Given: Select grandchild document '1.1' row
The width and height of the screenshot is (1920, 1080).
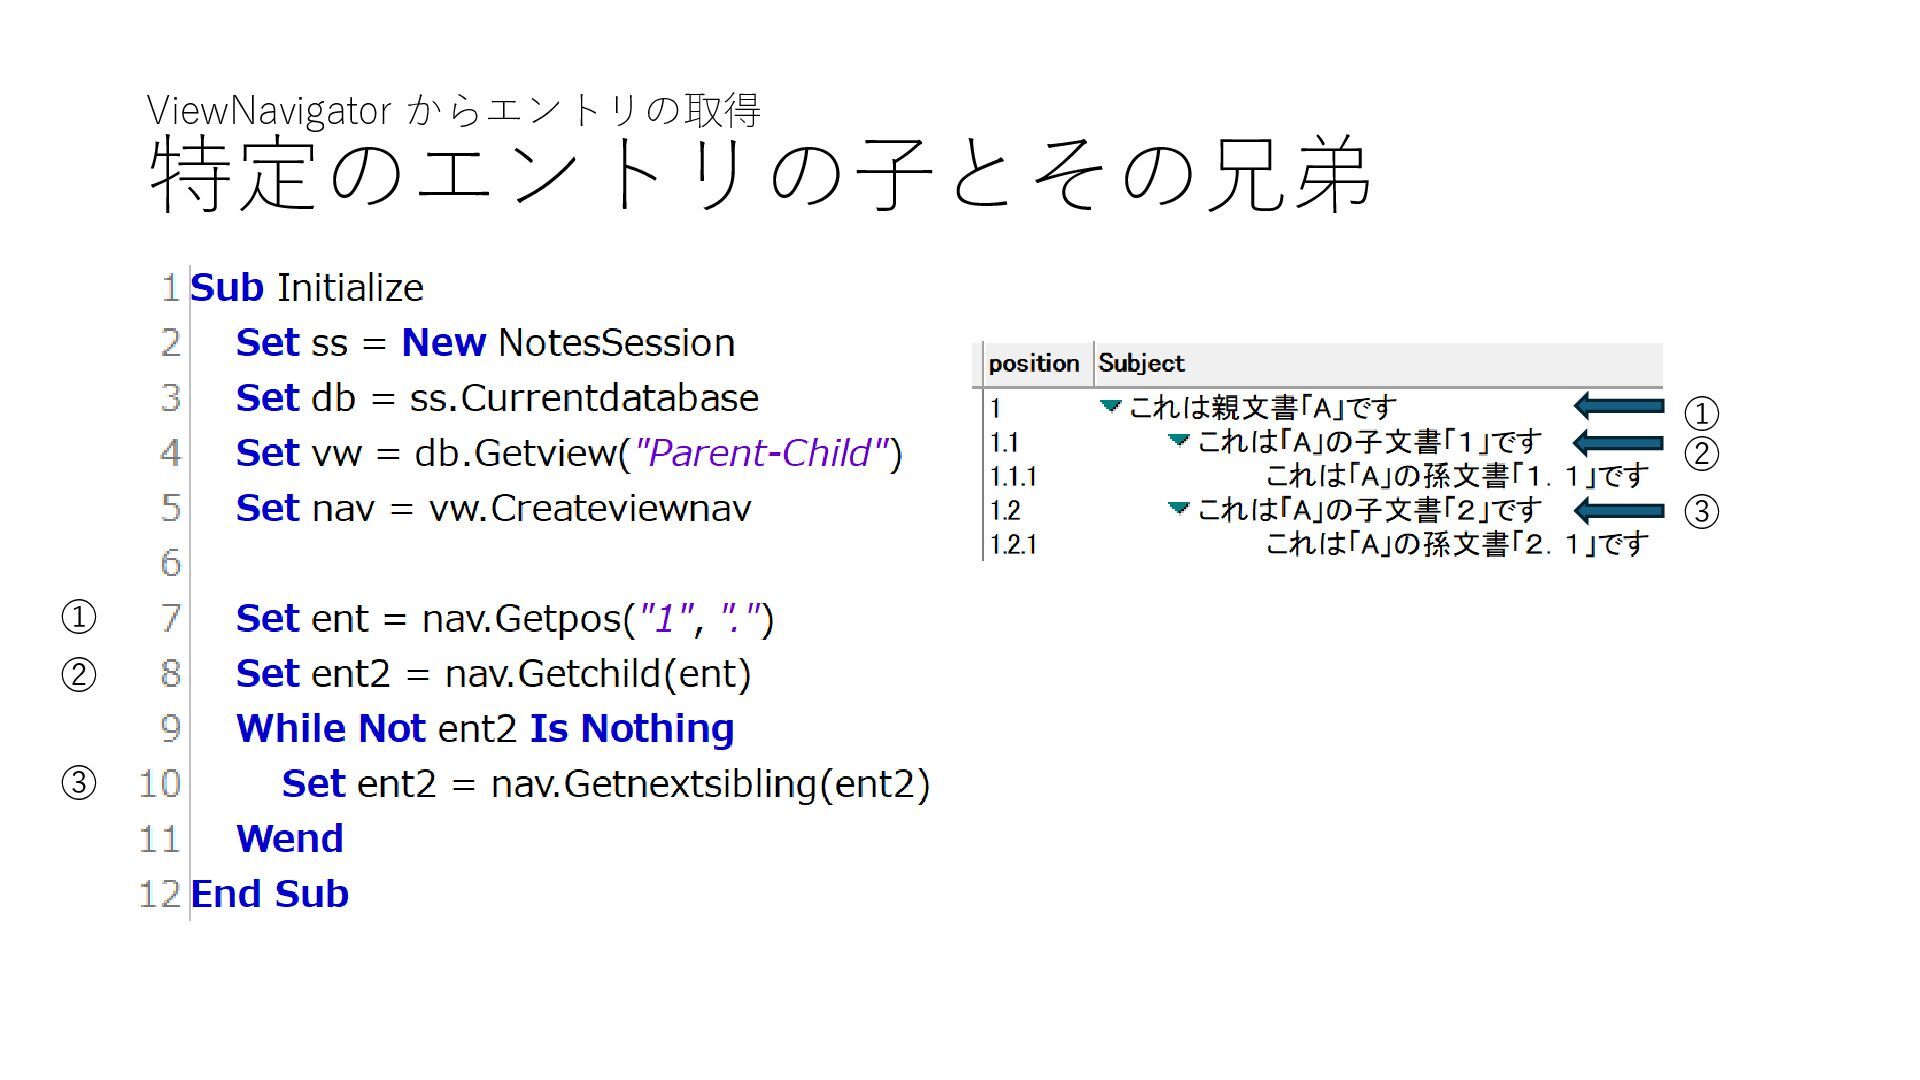Looking at the screenshot, I should [1455, 476].
